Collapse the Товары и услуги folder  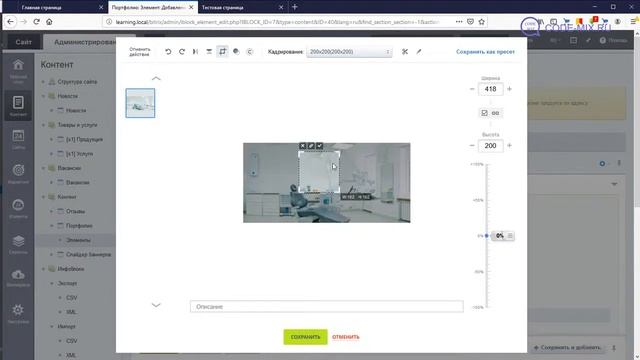pyautogui.click(x=43, y=125)
